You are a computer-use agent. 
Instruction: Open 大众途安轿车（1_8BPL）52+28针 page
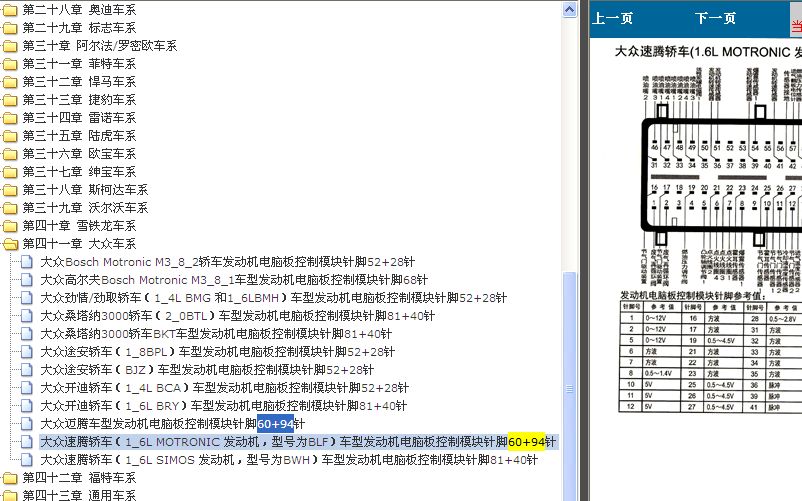coord(217,352)
